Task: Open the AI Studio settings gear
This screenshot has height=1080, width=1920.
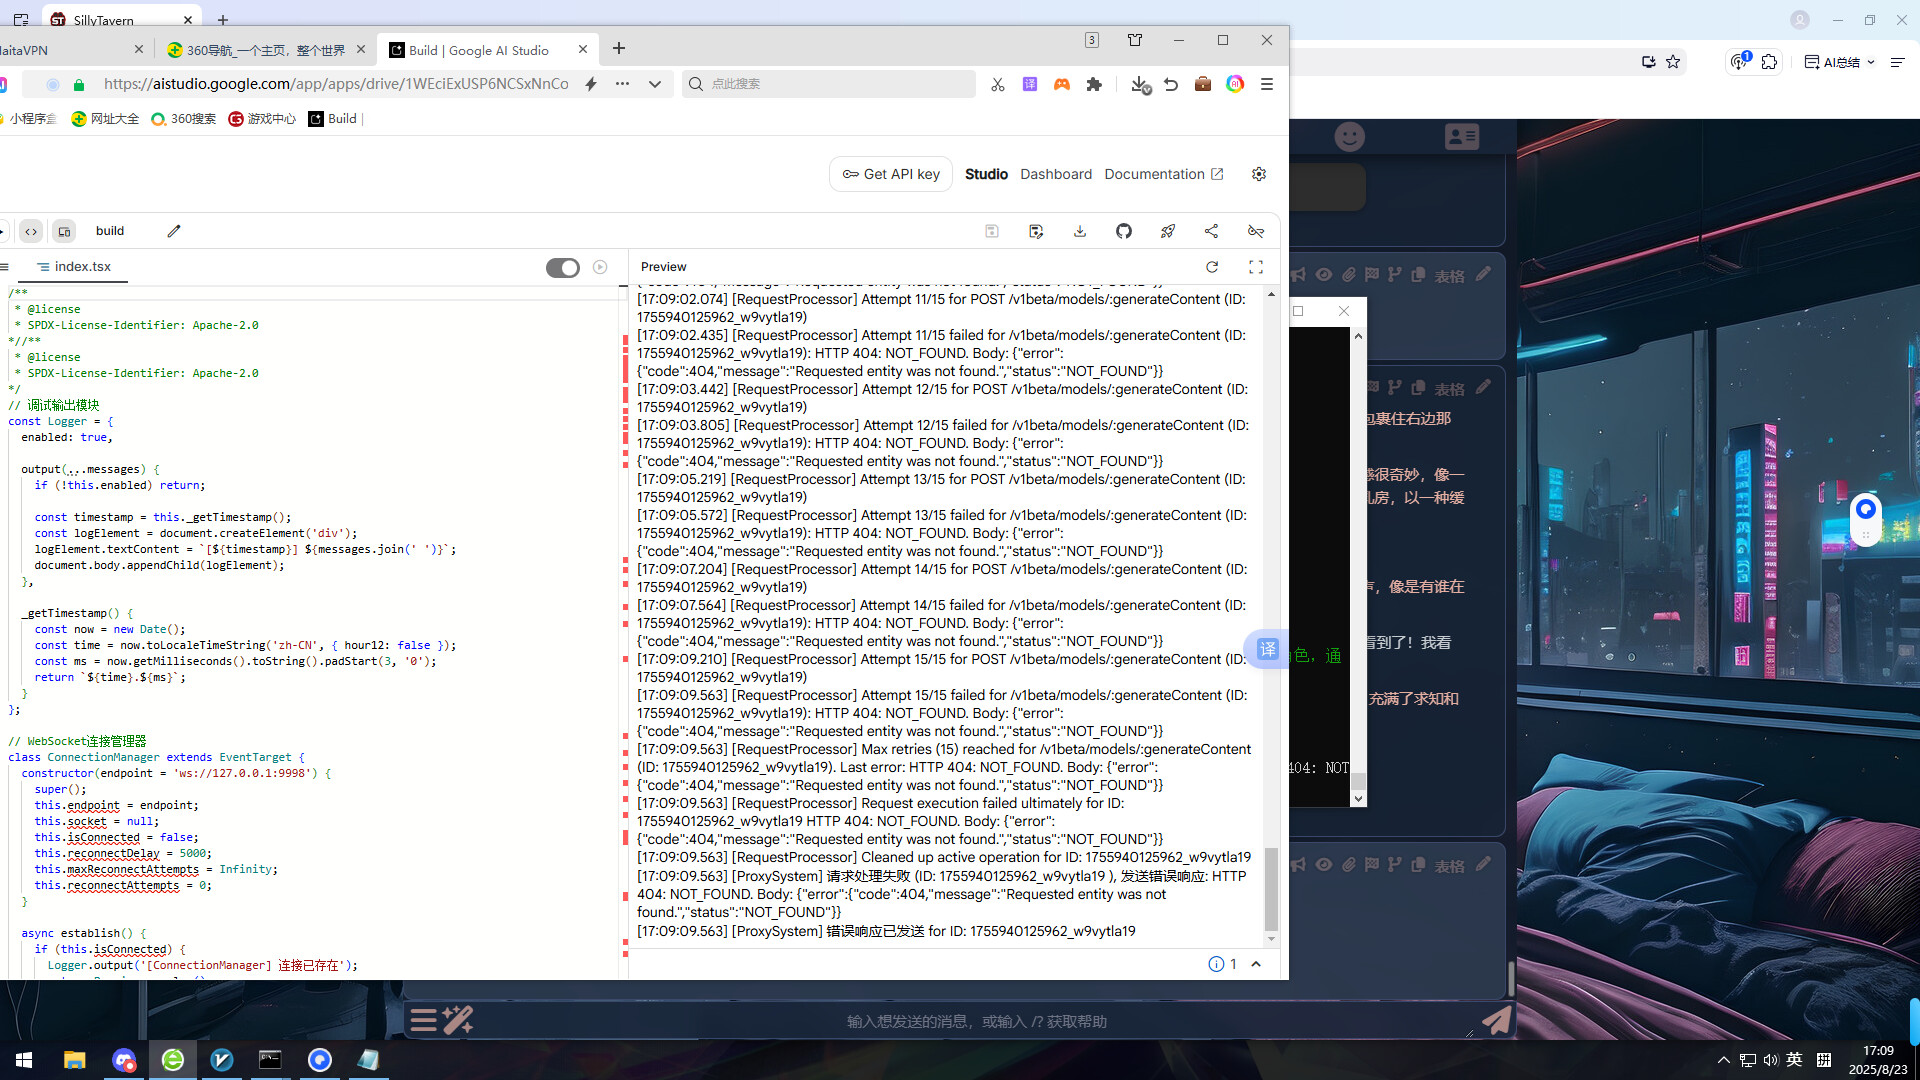Action: tap(1259, 174)
